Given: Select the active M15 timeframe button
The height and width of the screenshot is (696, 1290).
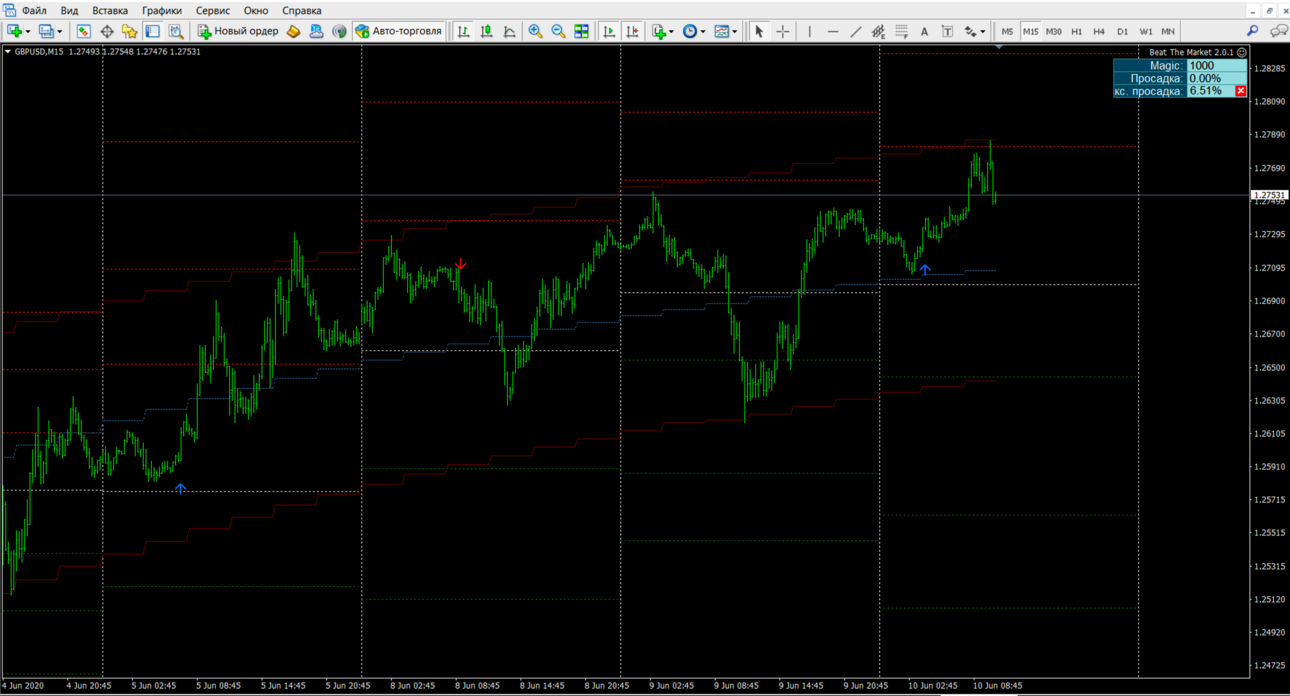Looking at the screenshot, I should pos(1030,31).
